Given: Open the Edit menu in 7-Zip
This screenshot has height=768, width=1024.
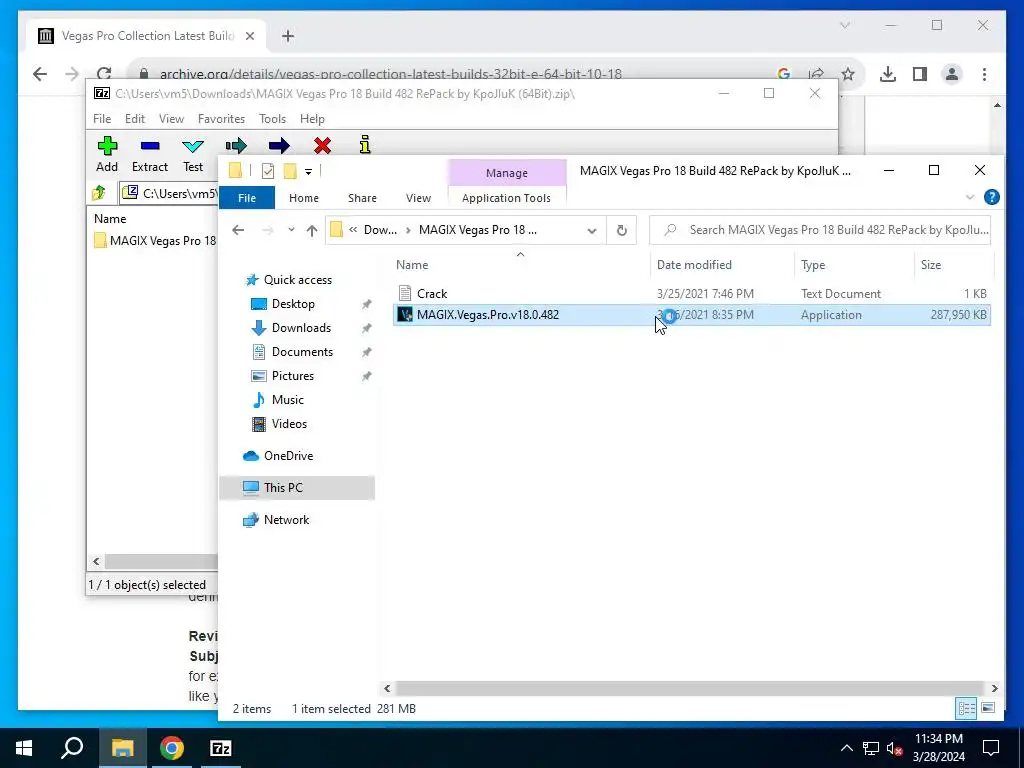Looking at the screenshot, I should [135, 119].
